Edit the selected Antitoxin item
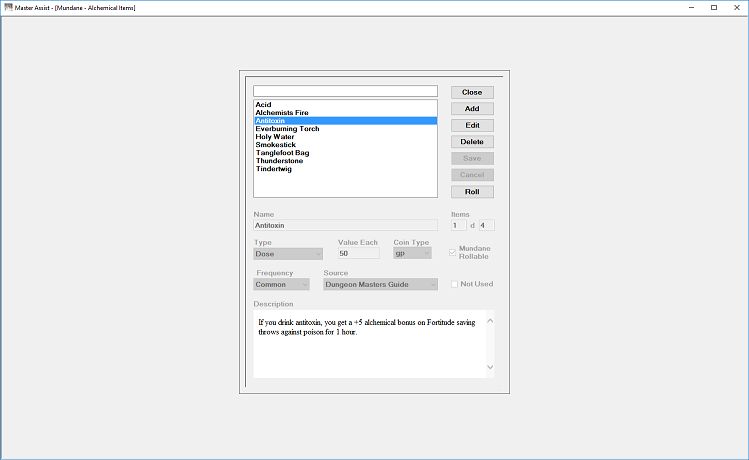 pos(472,125)
